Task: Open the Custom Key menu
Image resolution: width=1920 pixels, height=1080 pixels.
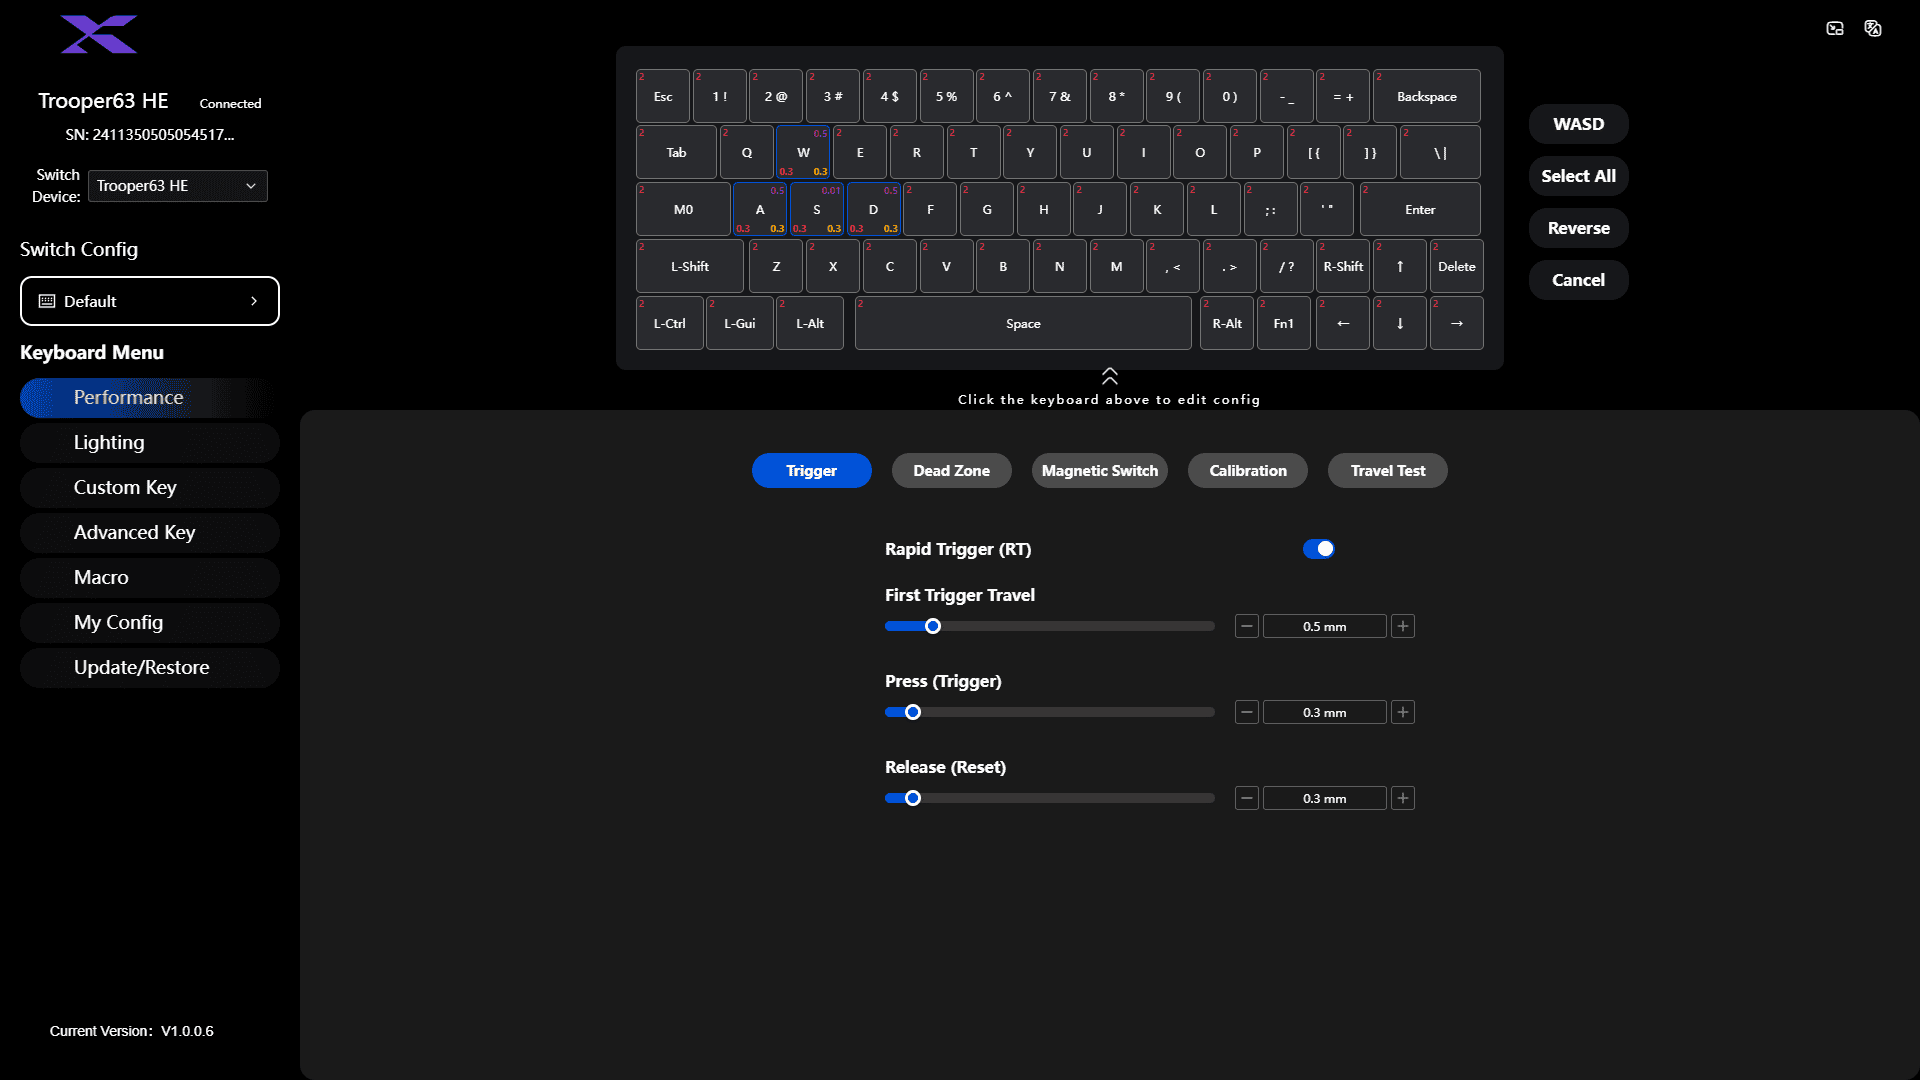Action: pos(150,488)
